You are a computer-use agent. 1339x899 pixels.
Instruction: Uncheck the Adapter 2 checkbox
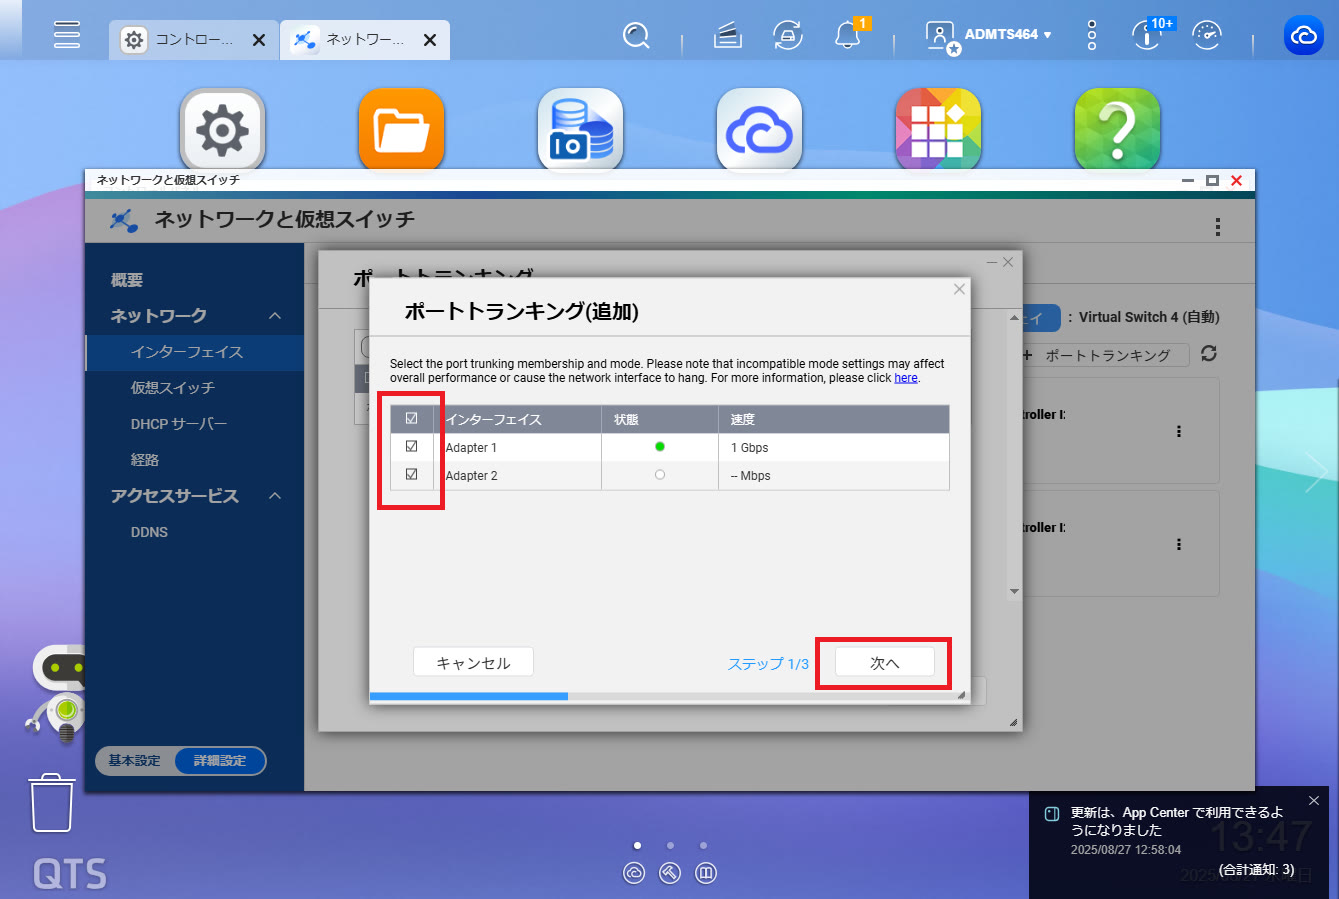tap(411, 475)
